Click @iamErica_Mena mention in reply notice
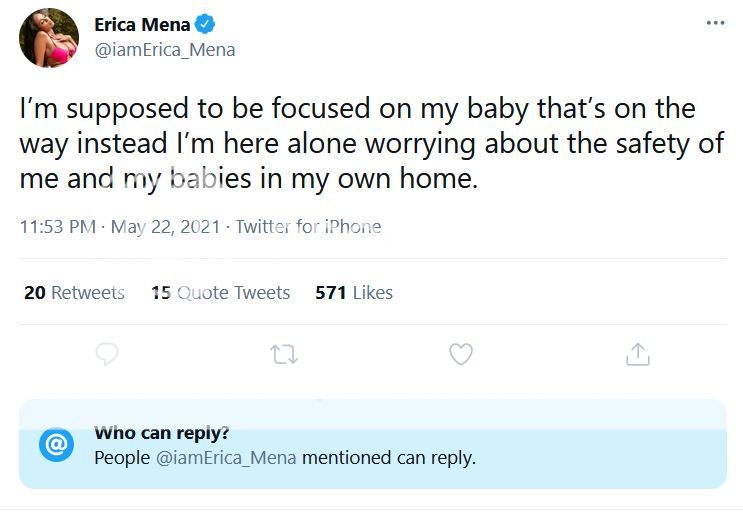 point(225,459)
